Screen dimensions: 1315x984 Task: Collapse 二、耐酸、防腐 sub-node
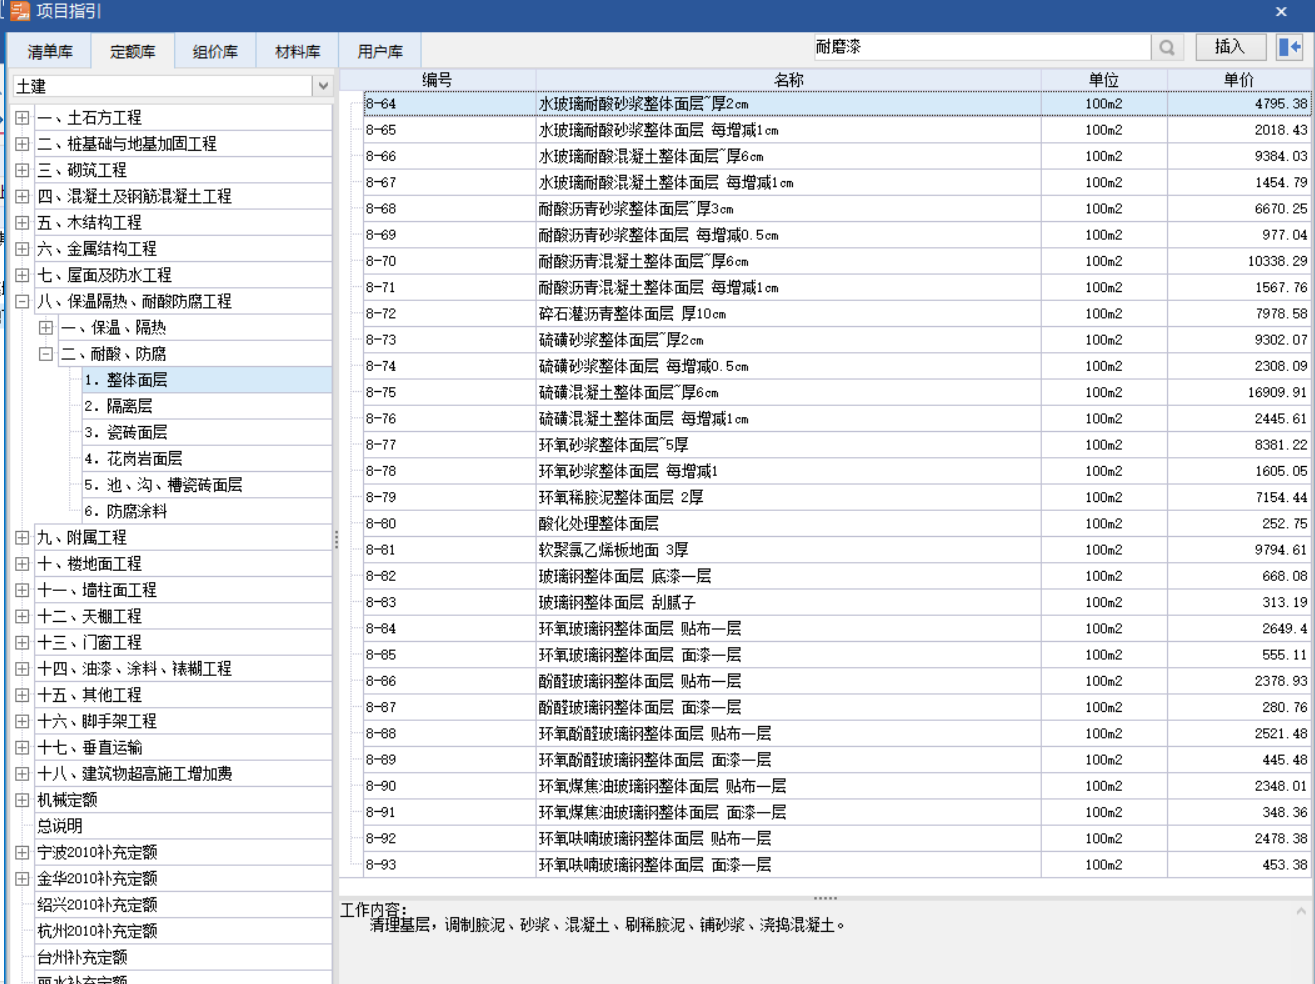46,353
